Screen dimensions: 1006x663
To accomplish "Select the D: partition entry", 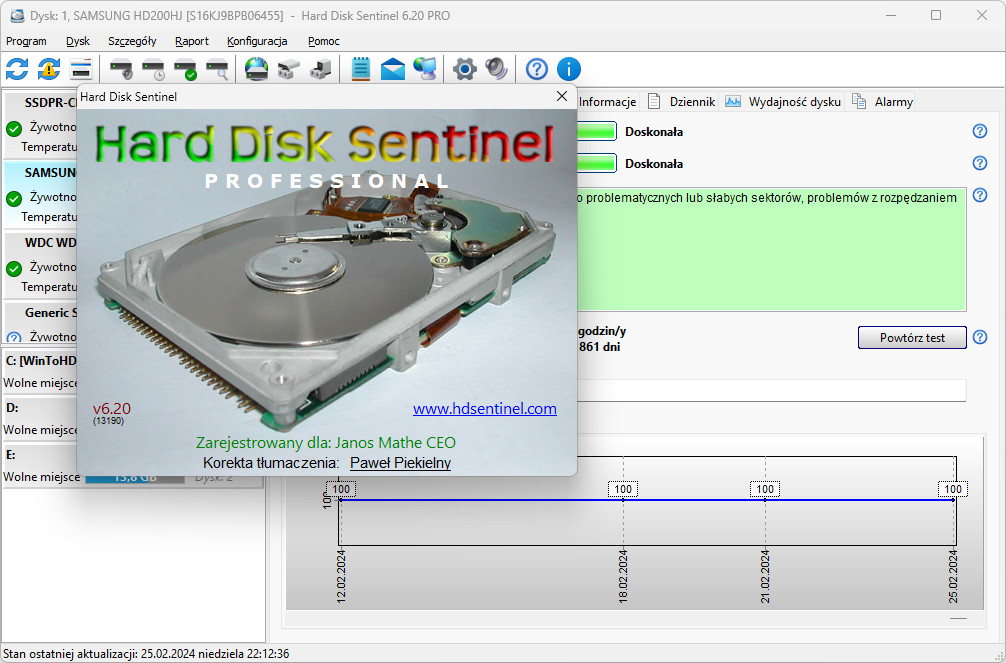I will pyautogui.click(x=40, y=418).
